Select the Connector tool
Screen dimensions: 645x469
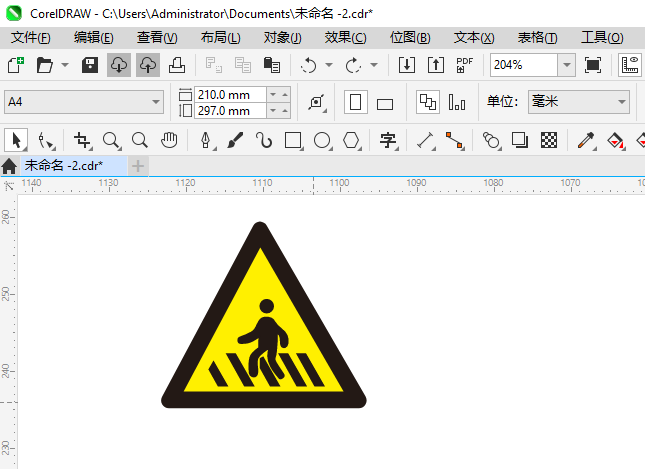click(455, 141)
